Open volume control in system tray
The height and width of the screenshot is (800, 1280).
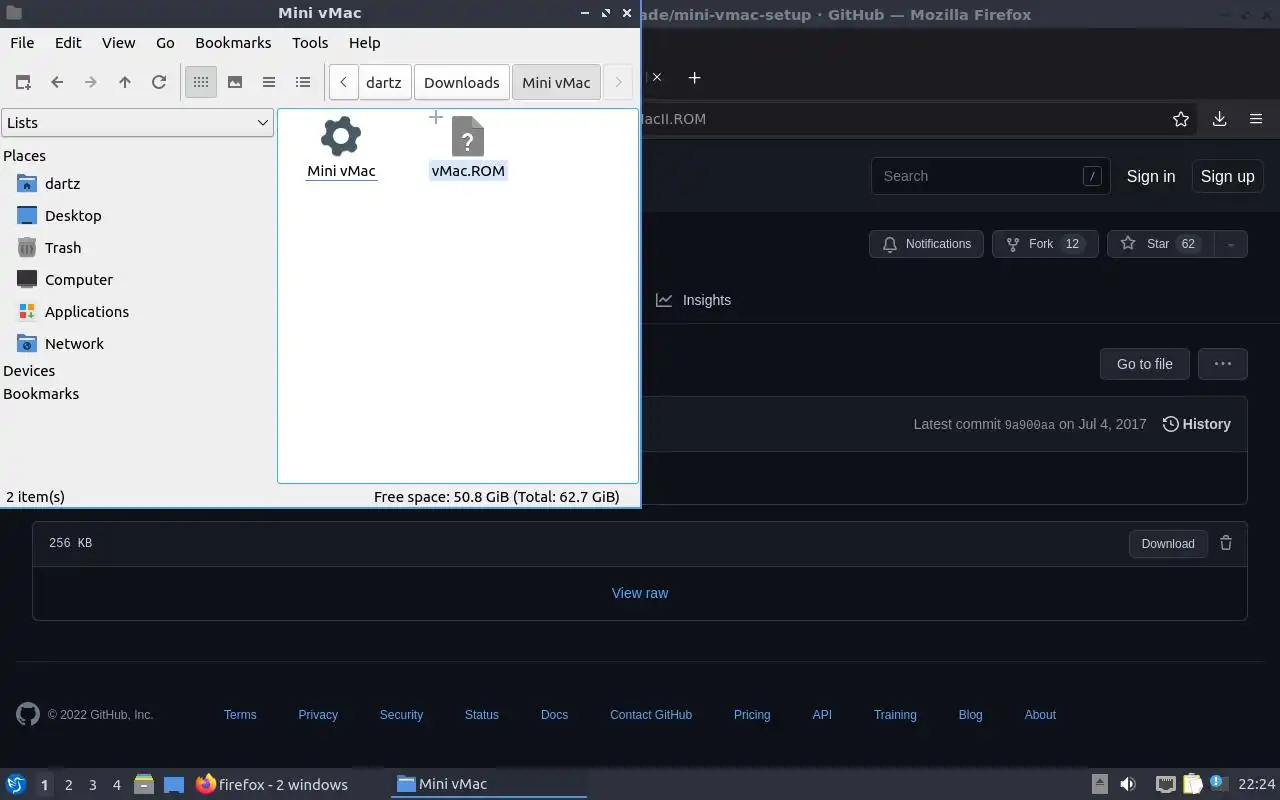tap(1128, 784)
